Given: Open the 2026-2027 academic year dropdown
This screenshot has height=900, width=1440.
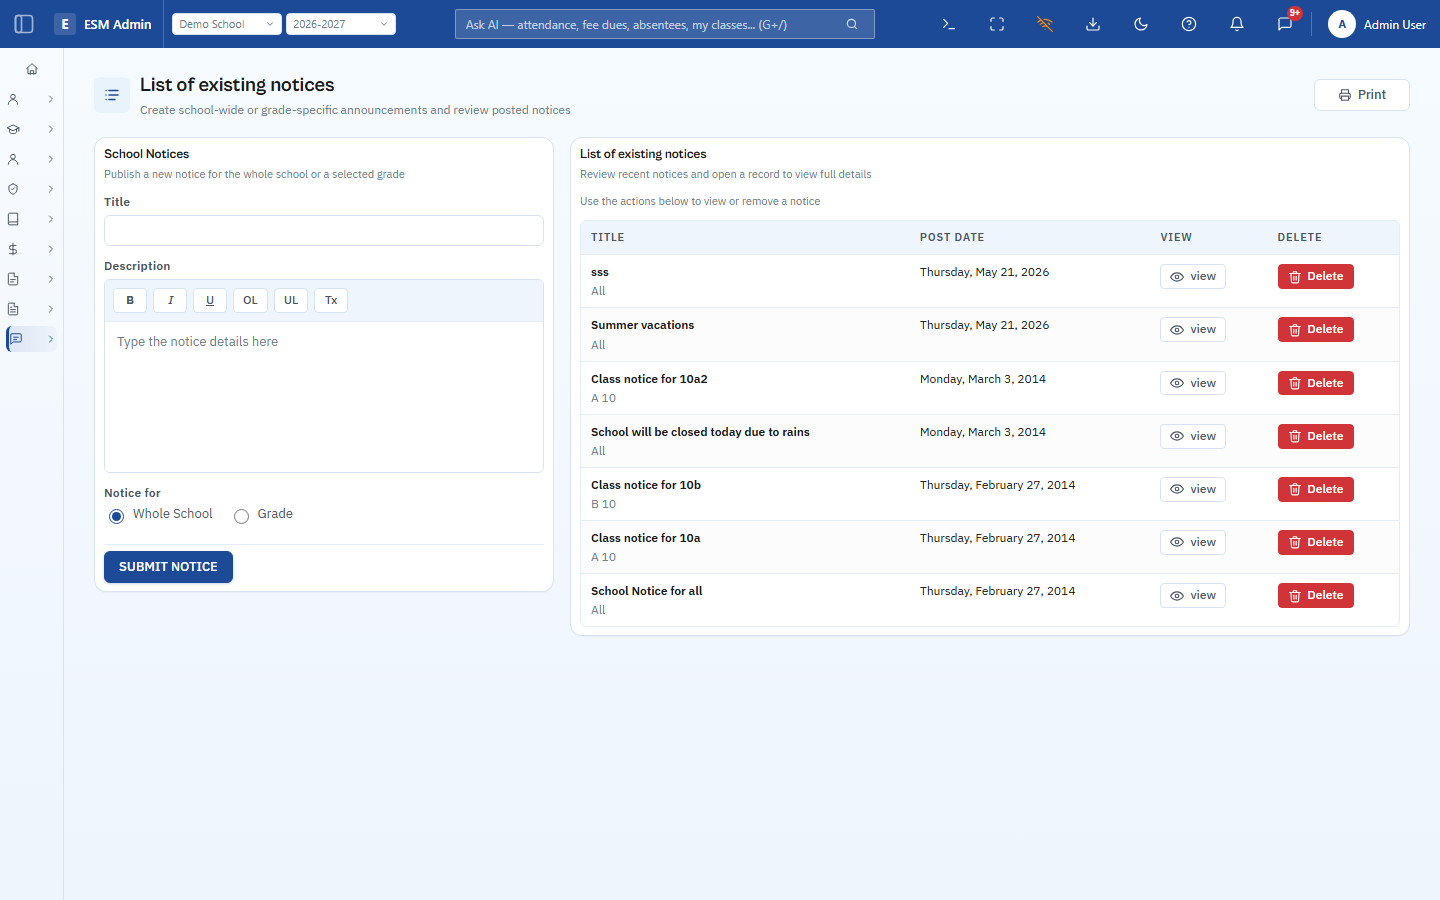Looking at the screenshot, I should pyautogui.click(x=341, y=24).
